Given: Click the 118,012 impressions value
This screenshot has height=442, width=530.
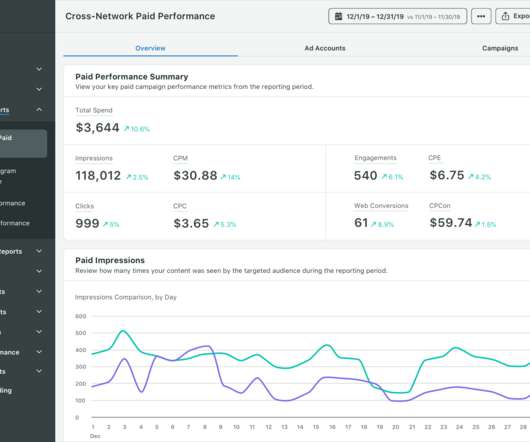Looking at the screenshot, I should 98,176.
